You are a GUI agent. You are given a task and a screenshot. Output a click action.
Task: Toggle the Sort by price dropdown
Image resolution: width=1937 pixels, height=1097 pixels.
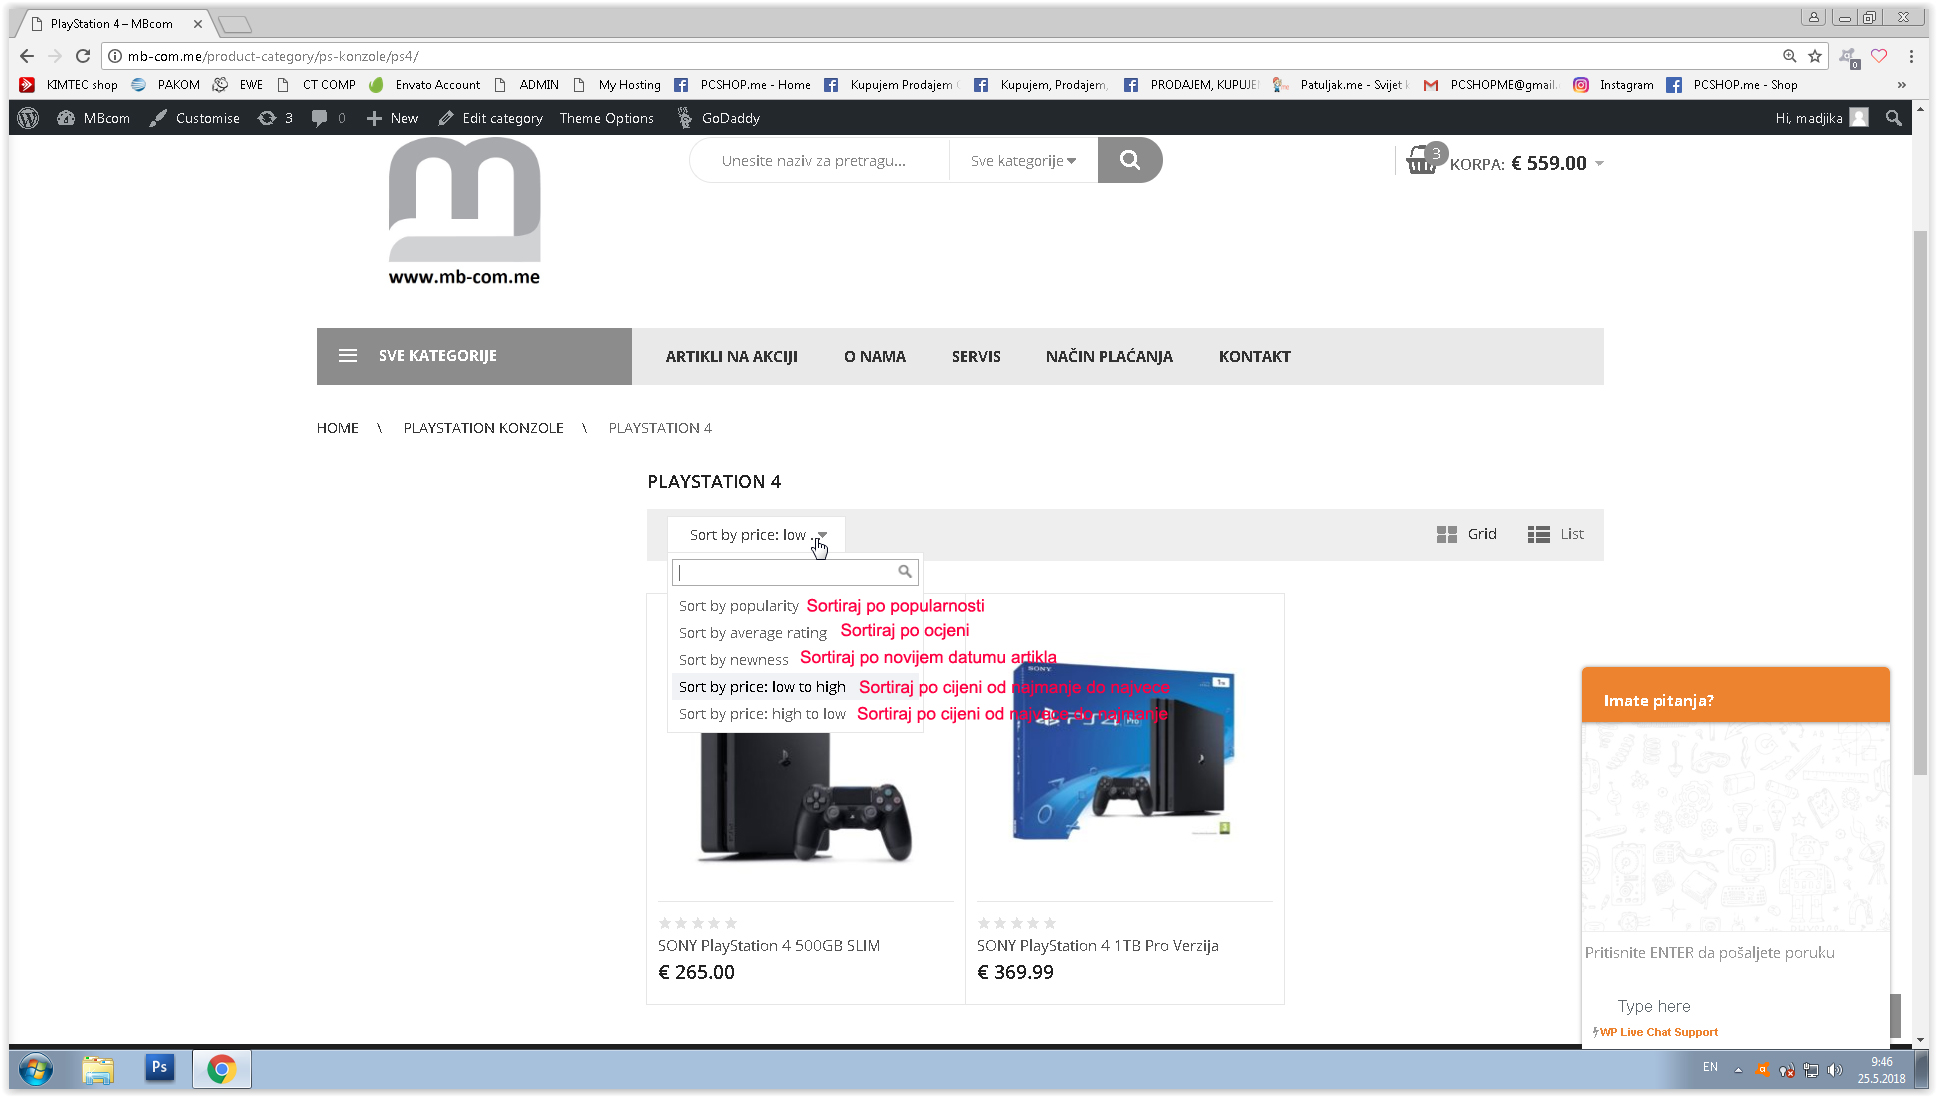(756, 535)
